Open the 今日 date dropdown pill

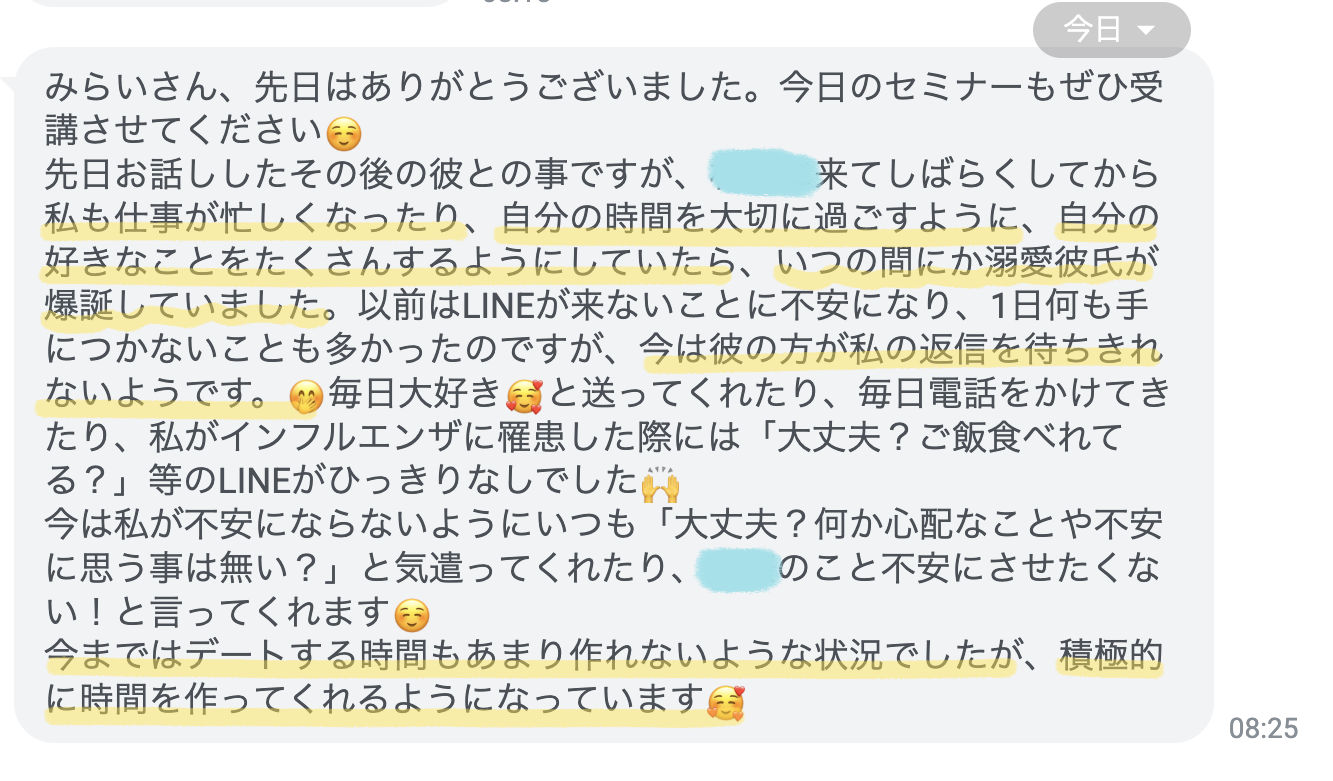[x=1111, y=30]
